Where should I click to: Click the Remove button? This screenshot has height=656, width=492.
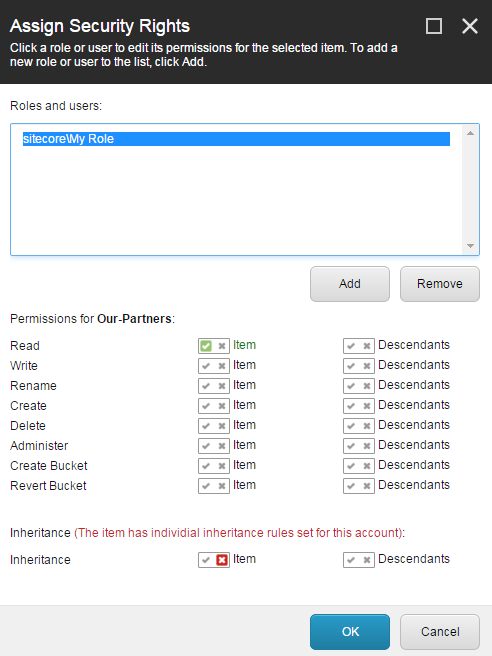[x=440, y=284]
